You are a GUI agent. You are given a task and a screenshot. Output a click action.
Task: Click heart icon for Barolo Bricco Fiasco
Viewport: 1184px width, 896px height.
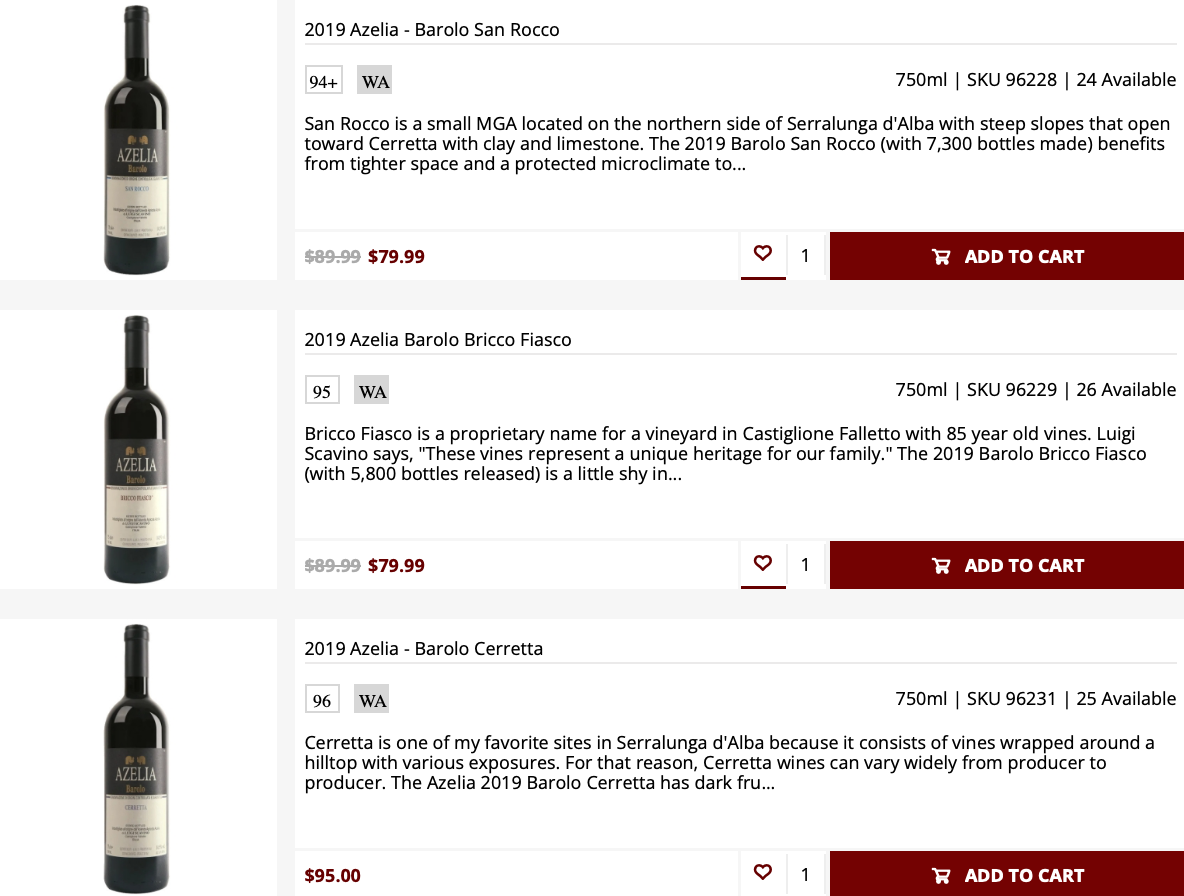click(763, 564)
